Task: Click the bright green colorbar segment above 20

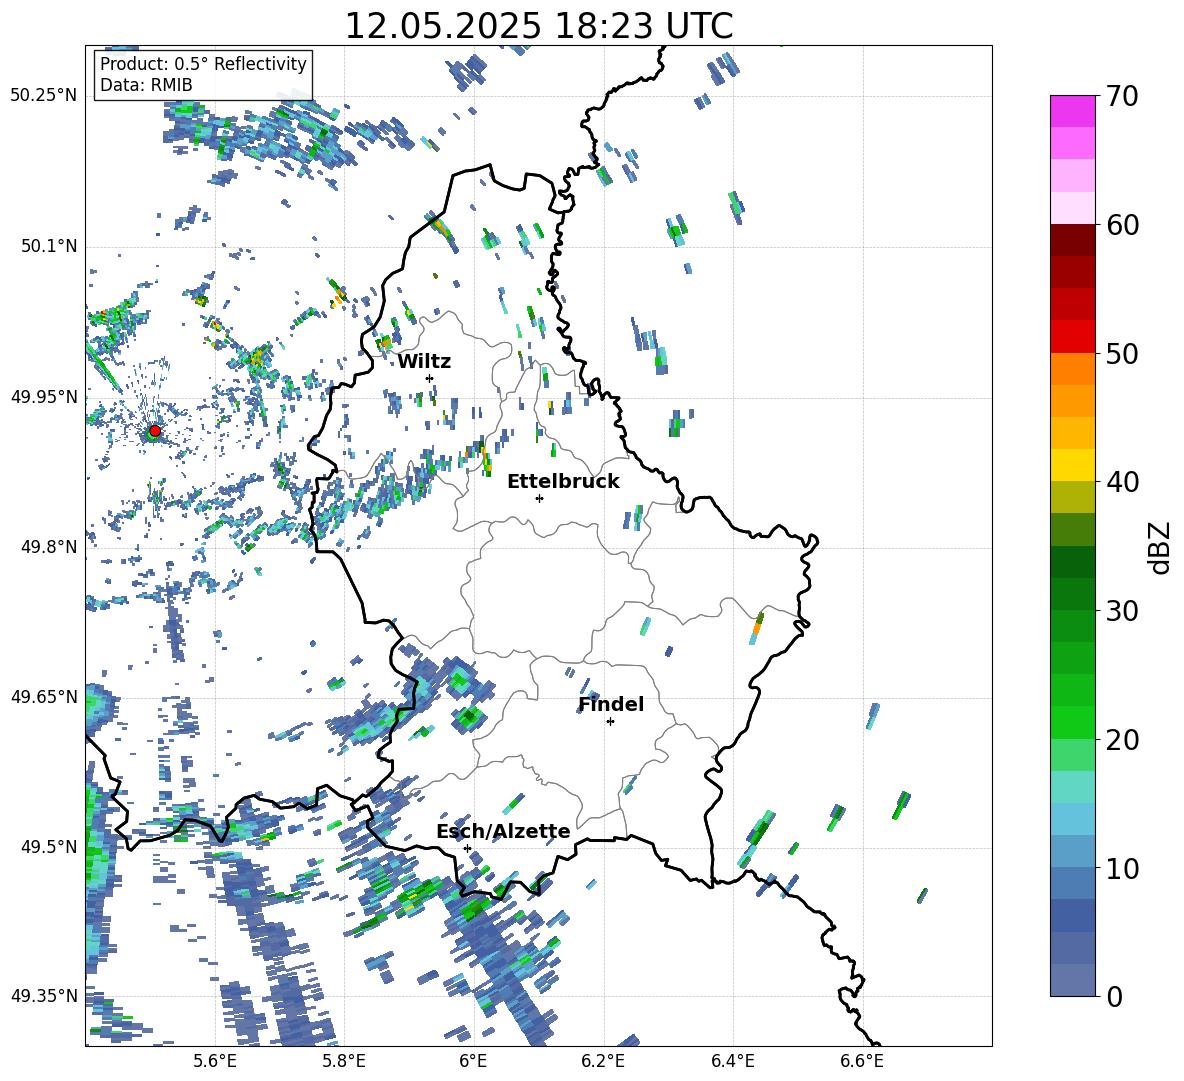Action: pos(1073,722)
